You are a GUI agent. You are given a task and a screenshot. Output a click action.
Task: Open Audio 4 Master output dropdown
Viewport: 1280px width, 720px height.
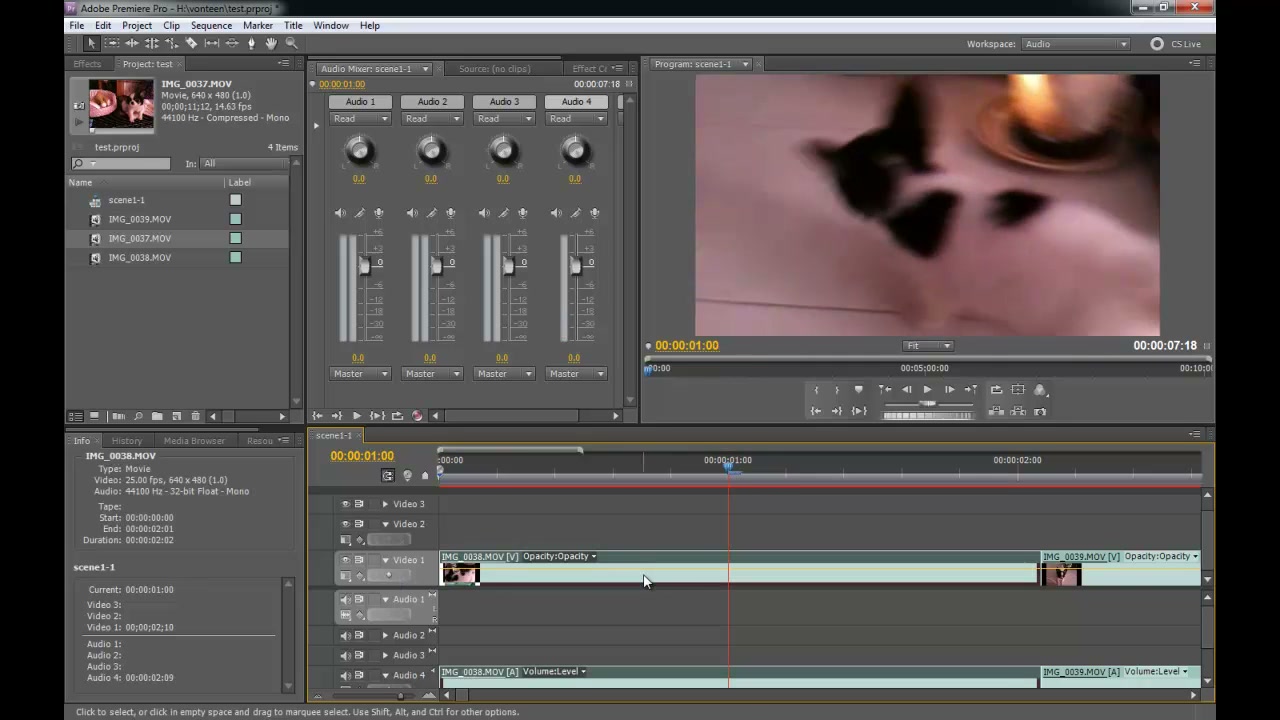(x=576, y=374)
